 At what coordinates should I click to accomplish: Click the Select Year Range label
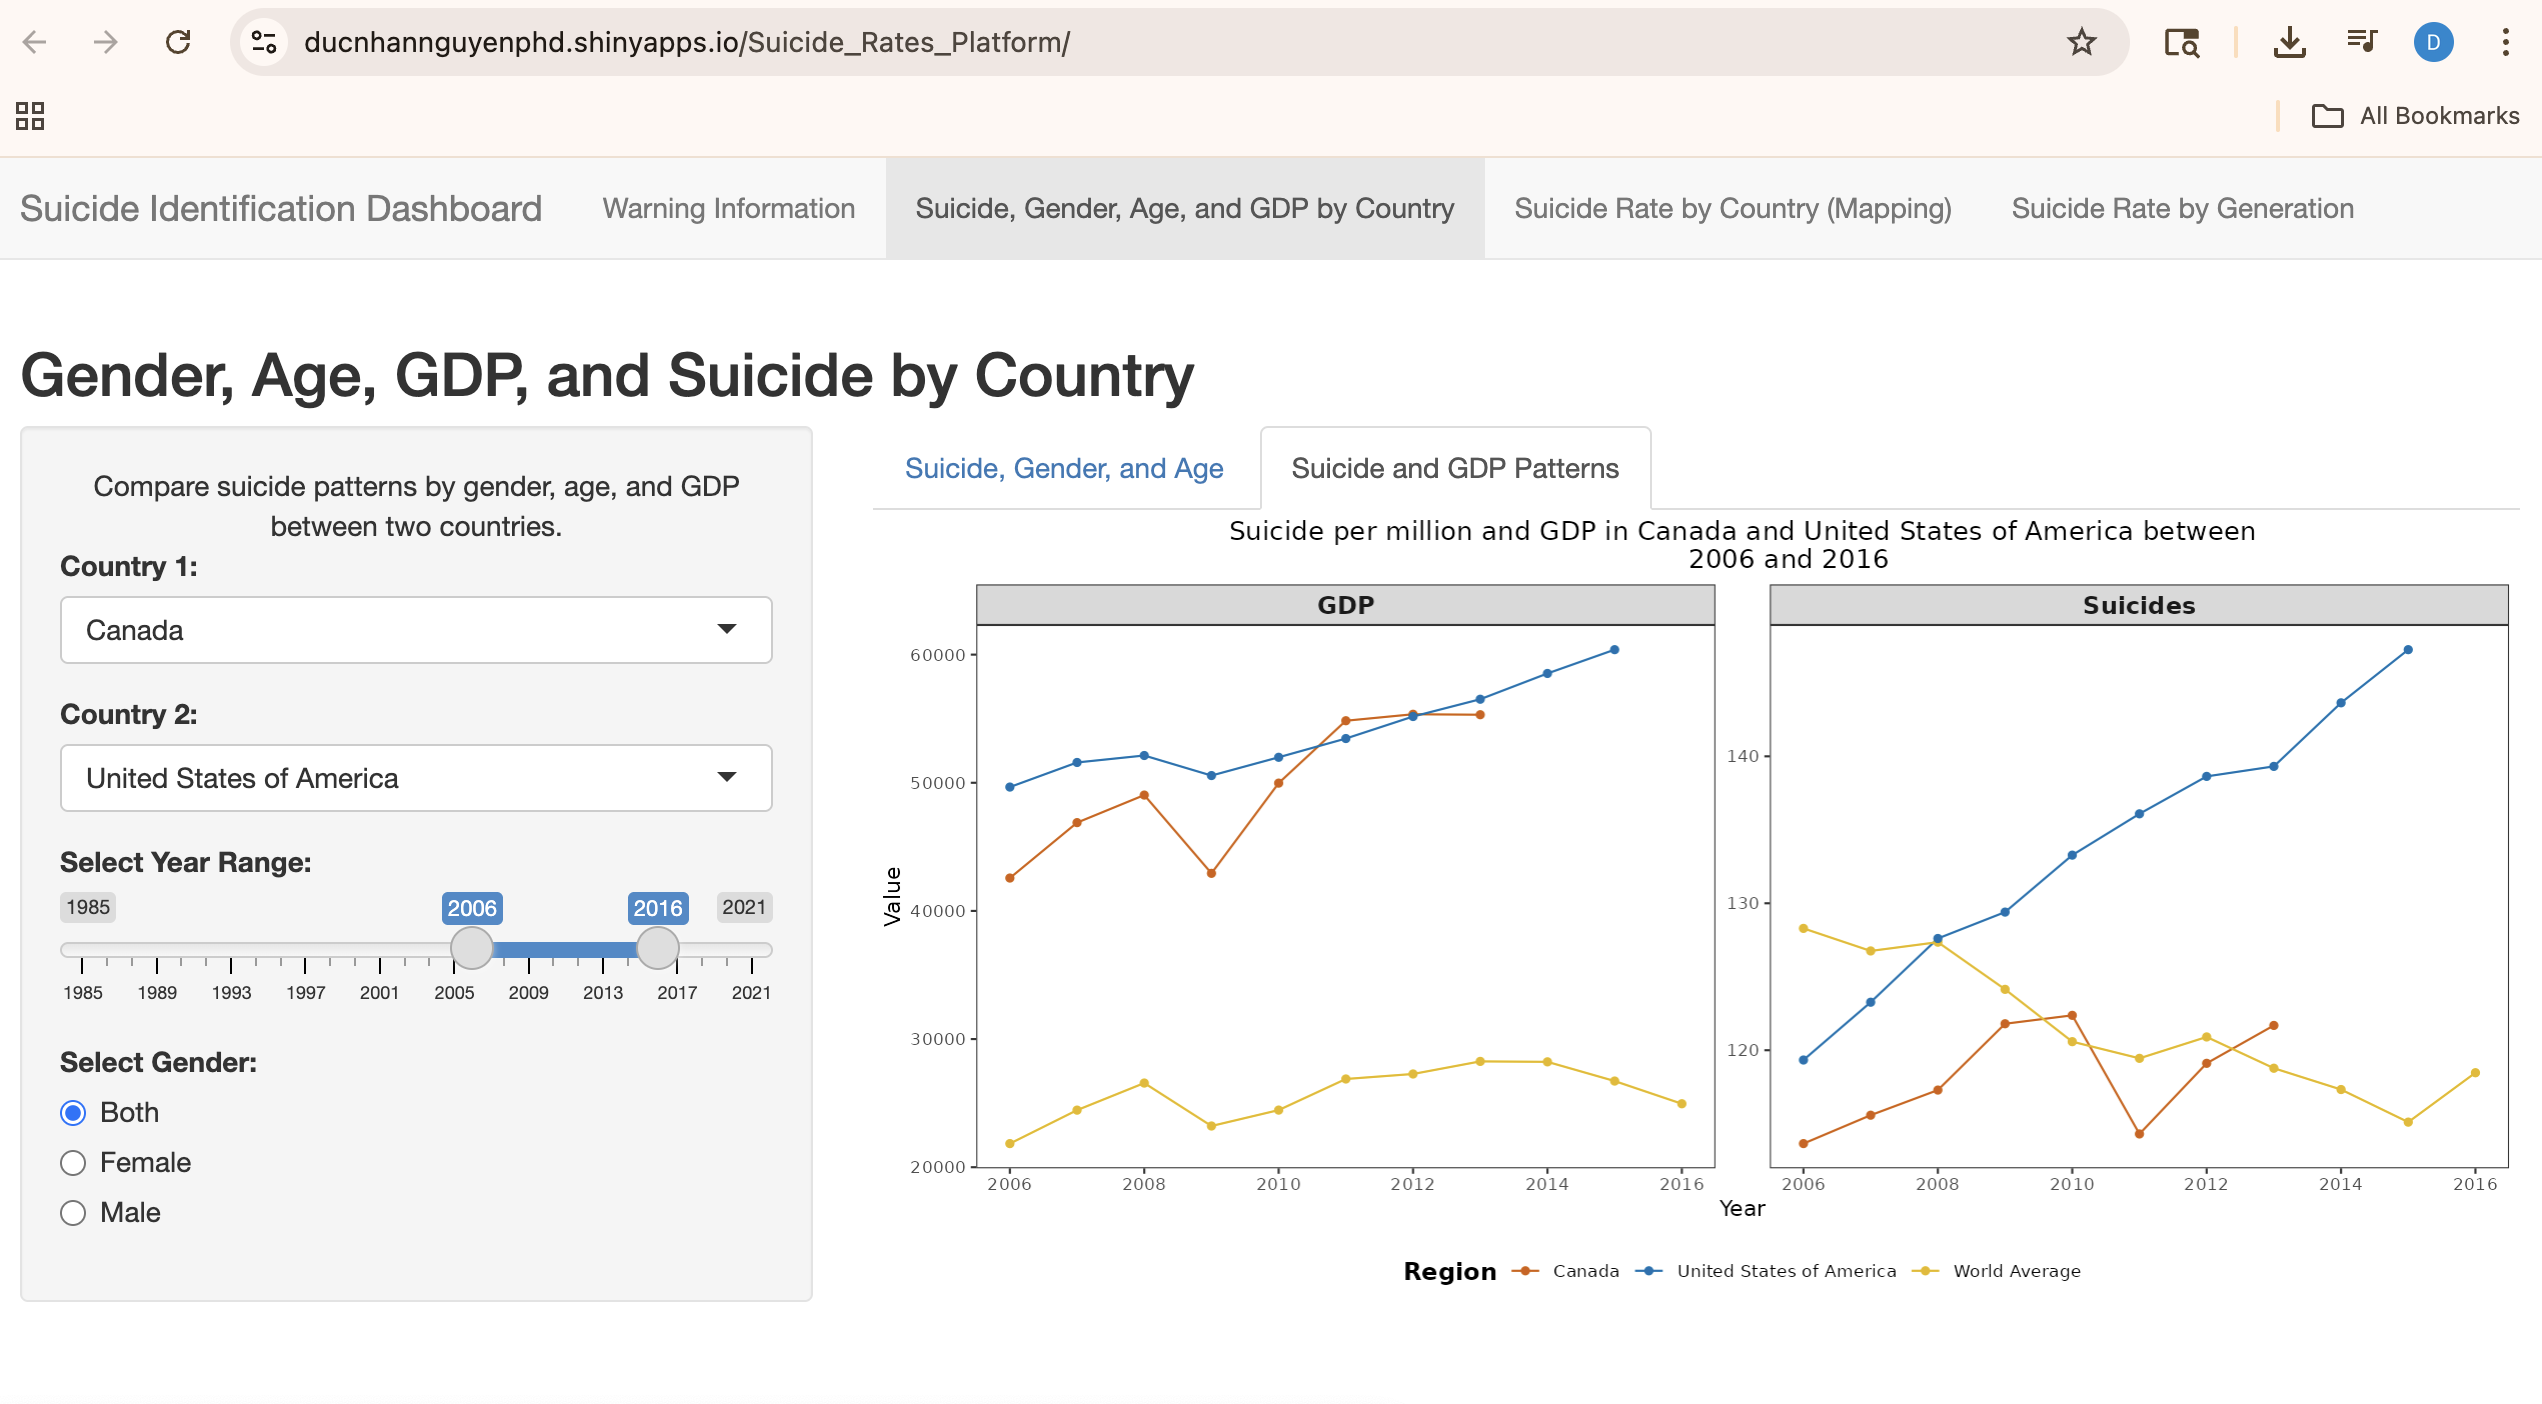pyautogui.click(x=186, y=862)
